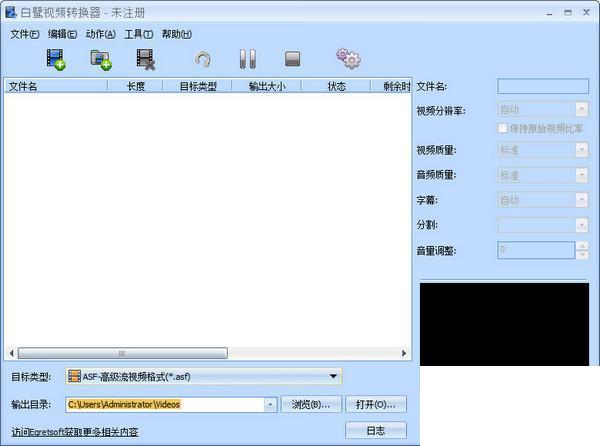
Task: Open the 视频分辨率 dropdown
Action: click(x=543, y=110)
